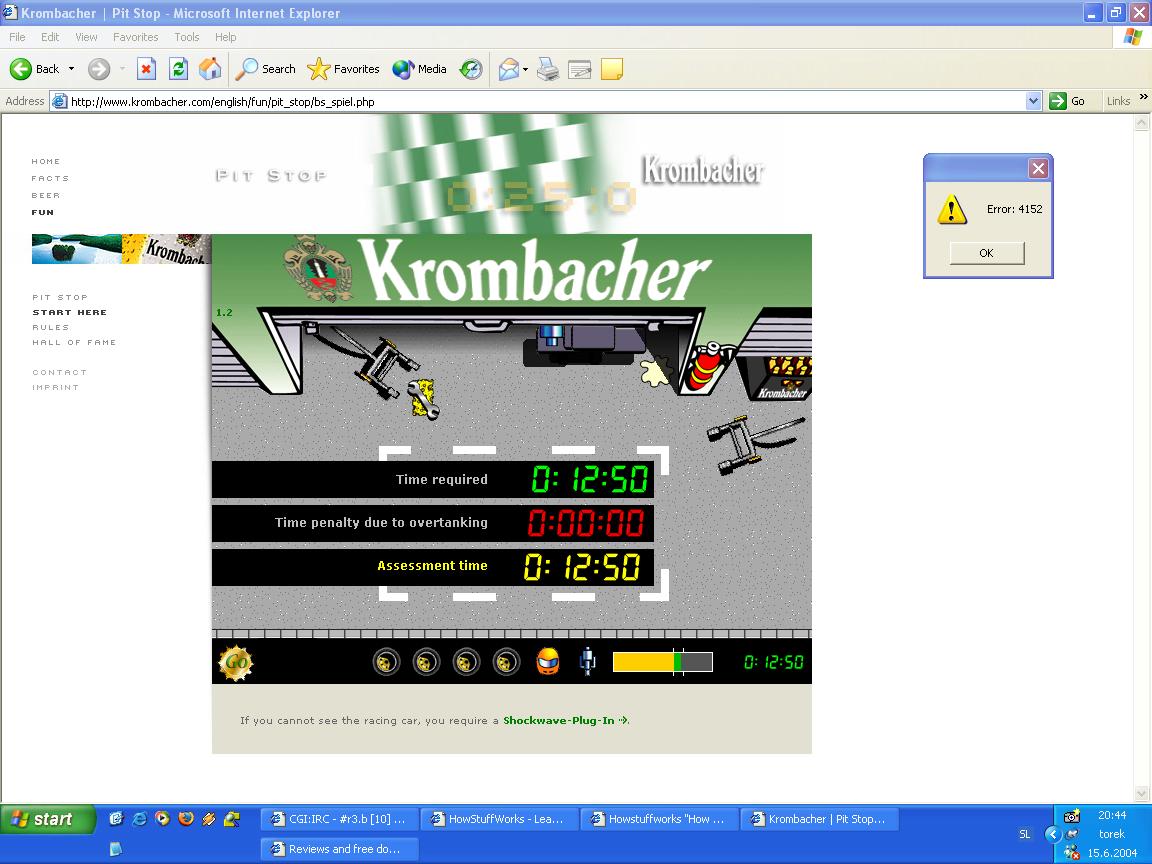Screen dimensions: 1152x864
Task: Click the address bar URL field
Action: pos(540,101)
